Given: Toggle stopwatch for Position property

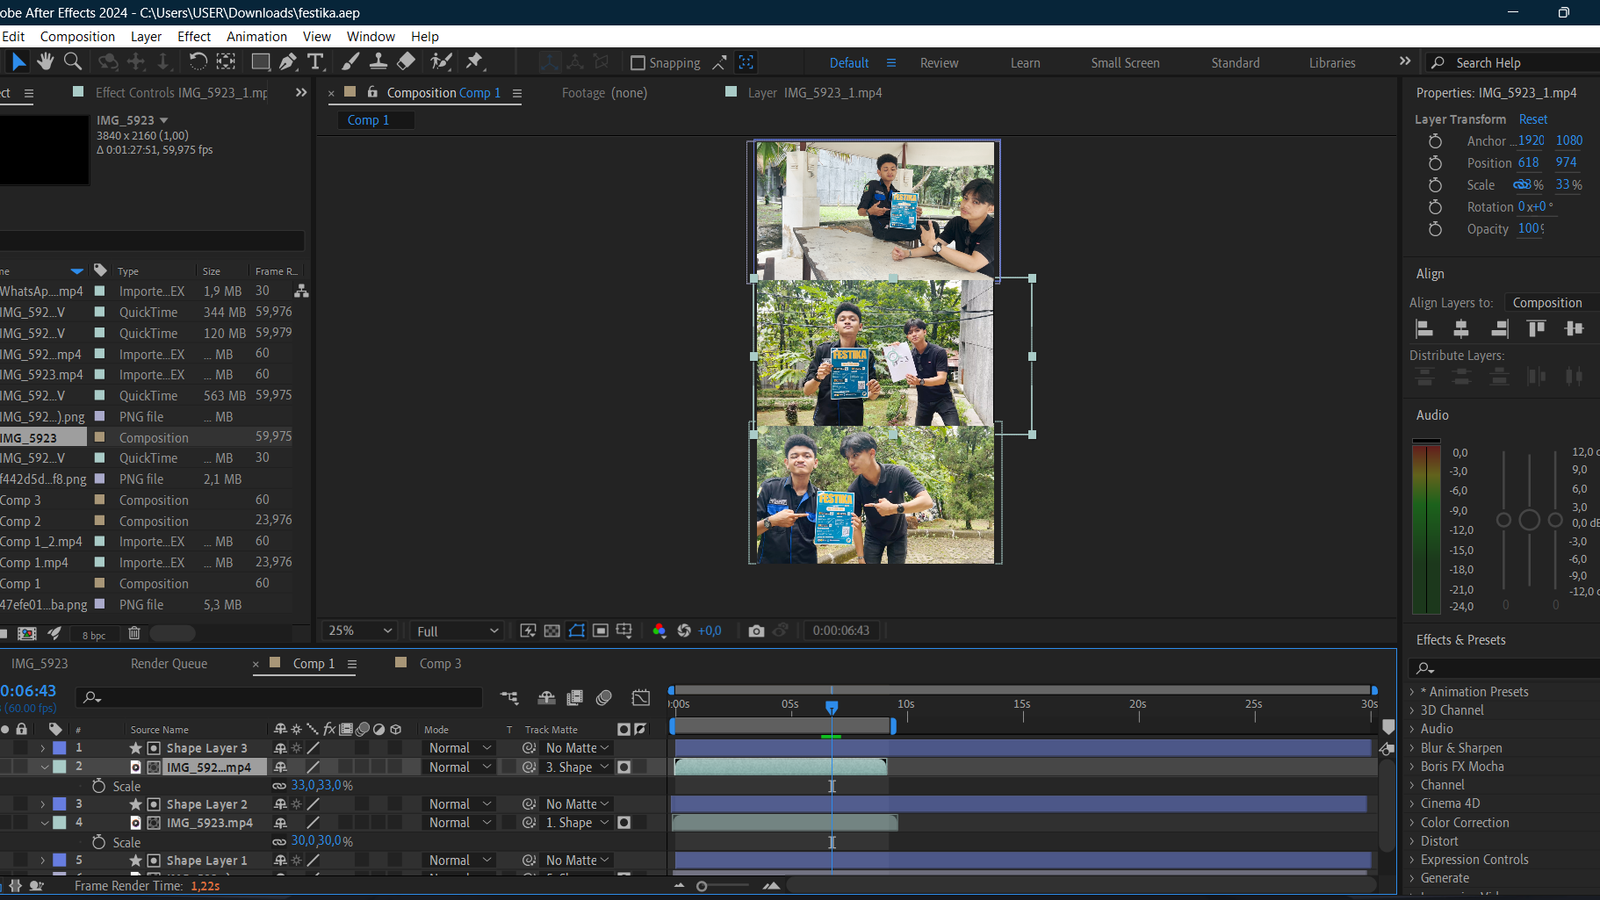Looking at the screenshot, I should (1435, 163).
